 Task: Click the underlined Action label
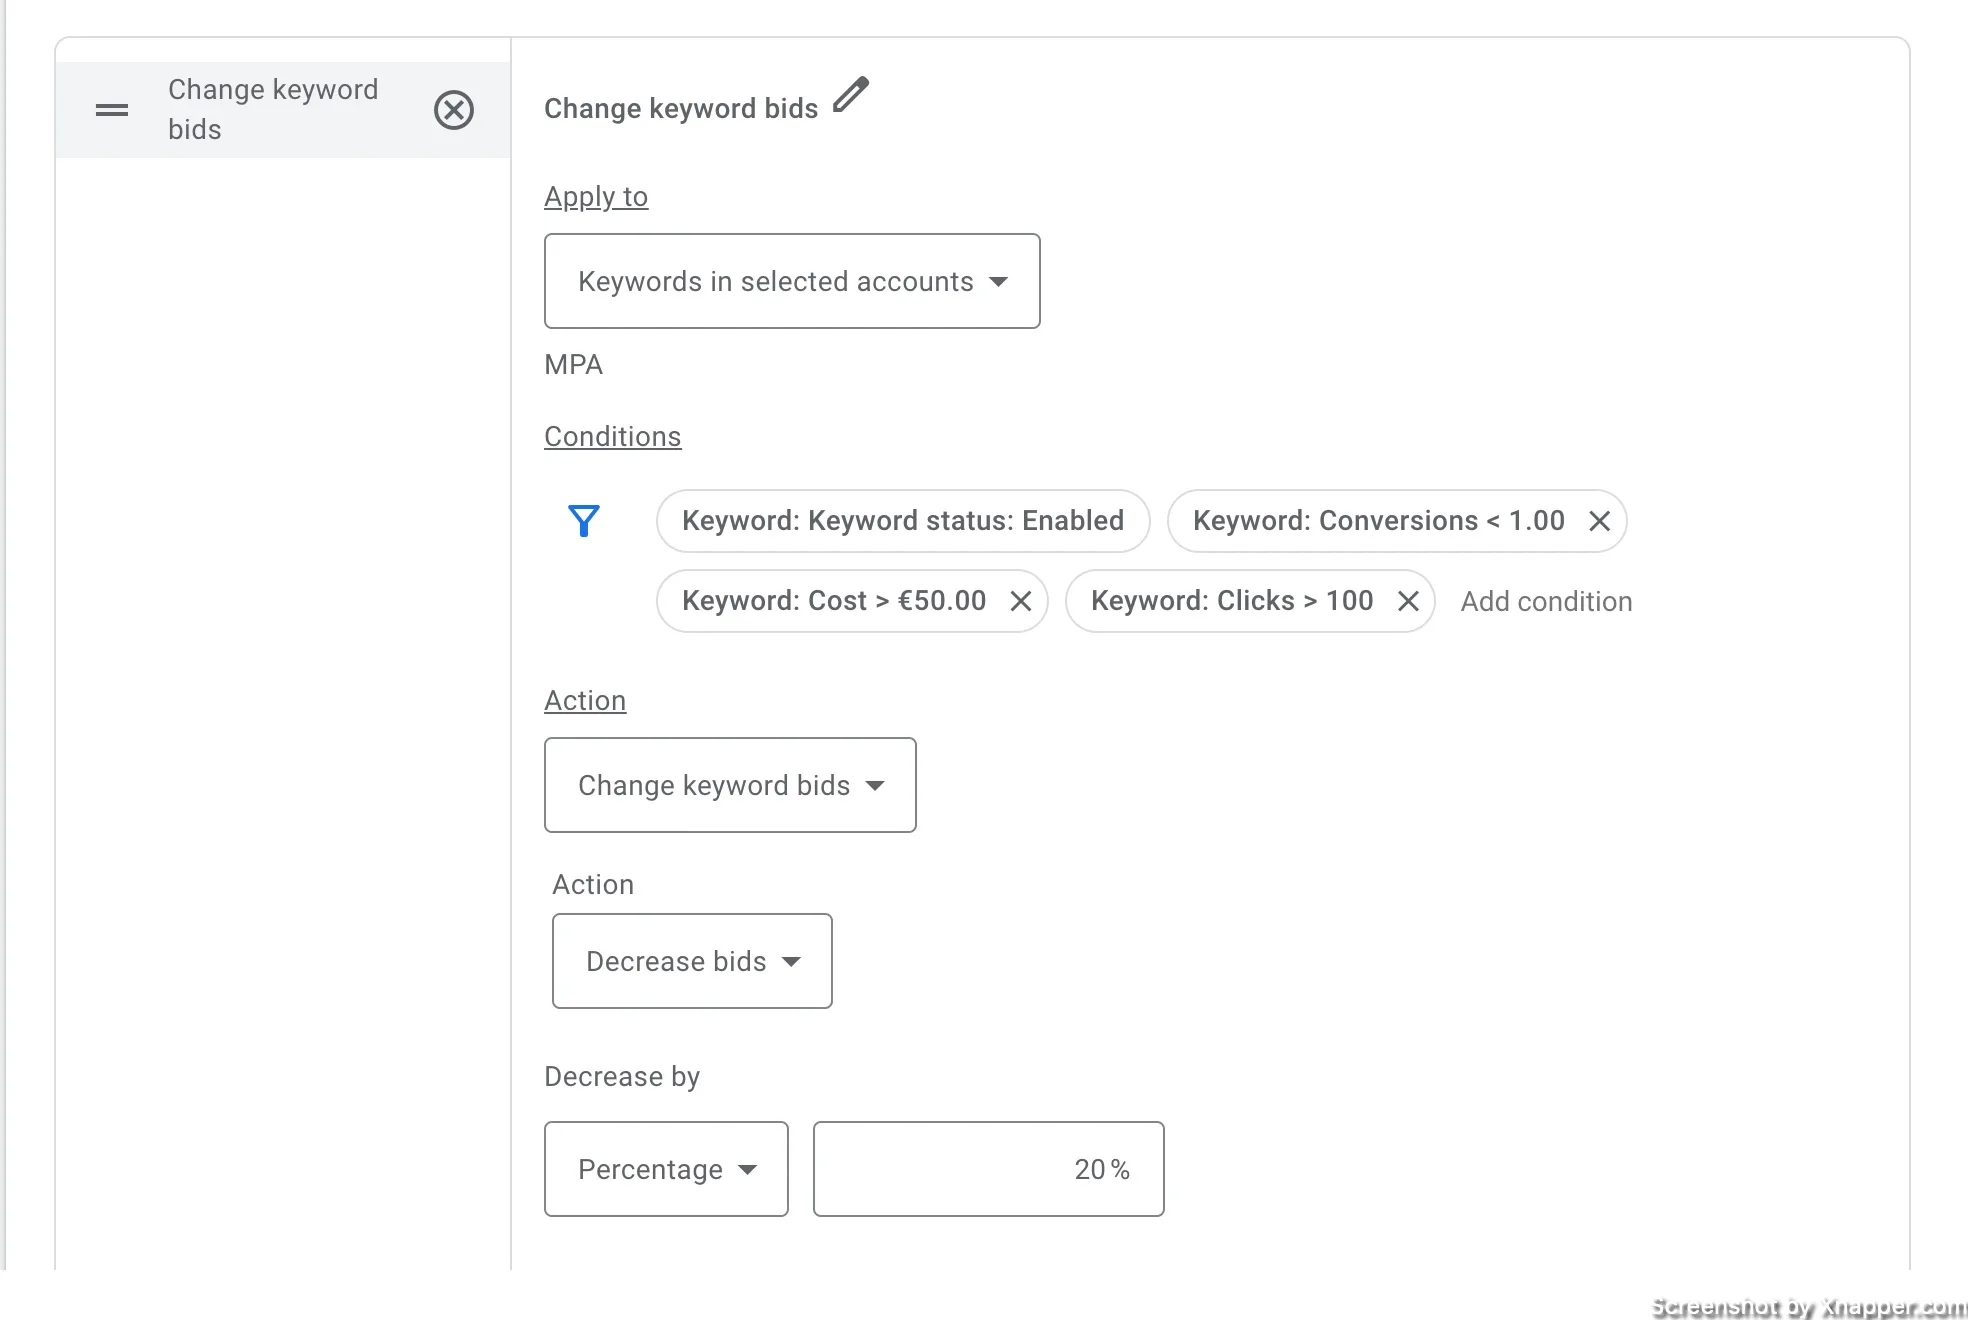coord(585,701)
